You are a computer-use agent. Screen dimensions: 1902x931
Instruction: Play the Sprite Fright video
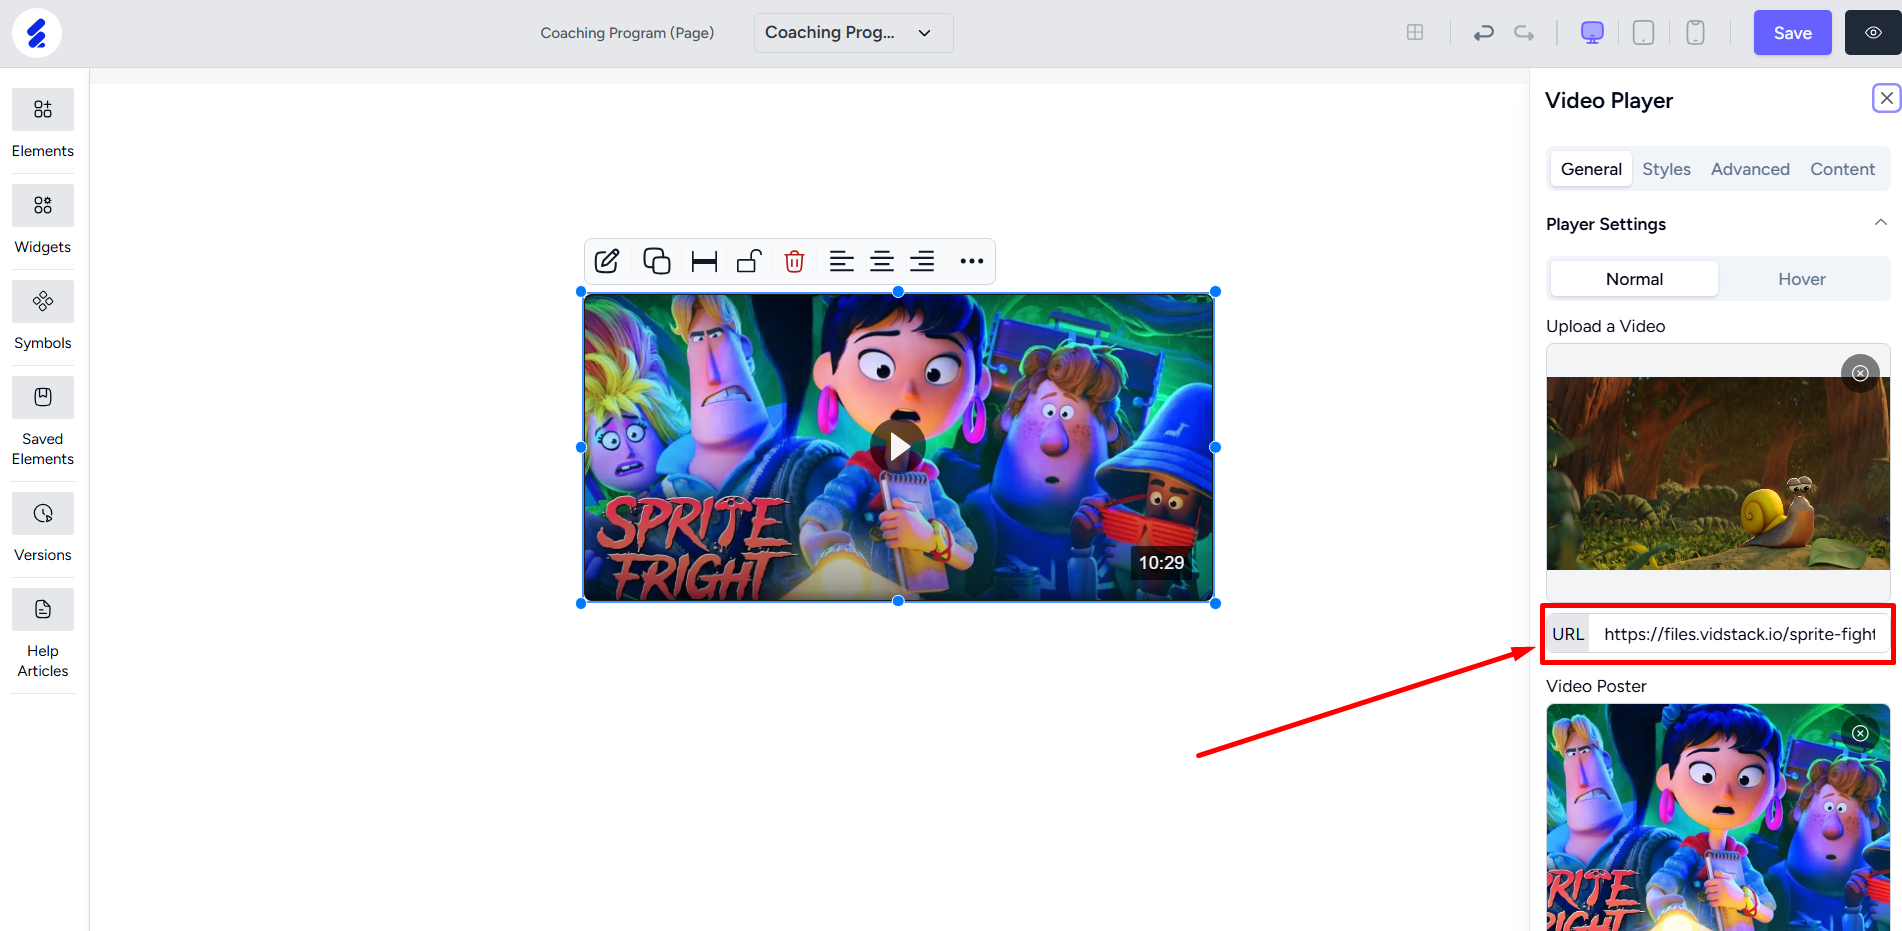pos(898,447)
